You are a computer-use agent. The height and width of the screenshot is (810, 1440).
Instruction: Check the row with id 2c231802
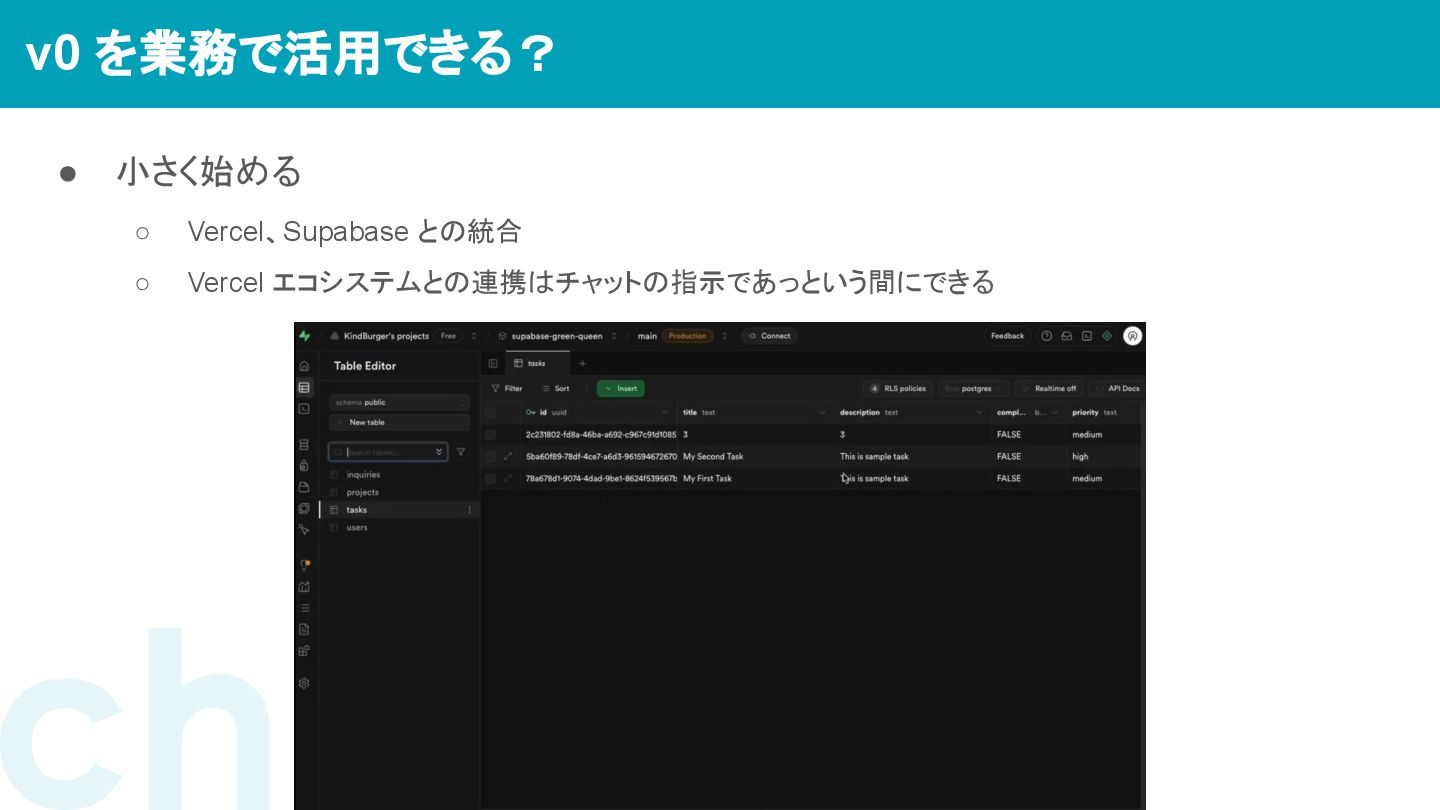click(490, 434)
